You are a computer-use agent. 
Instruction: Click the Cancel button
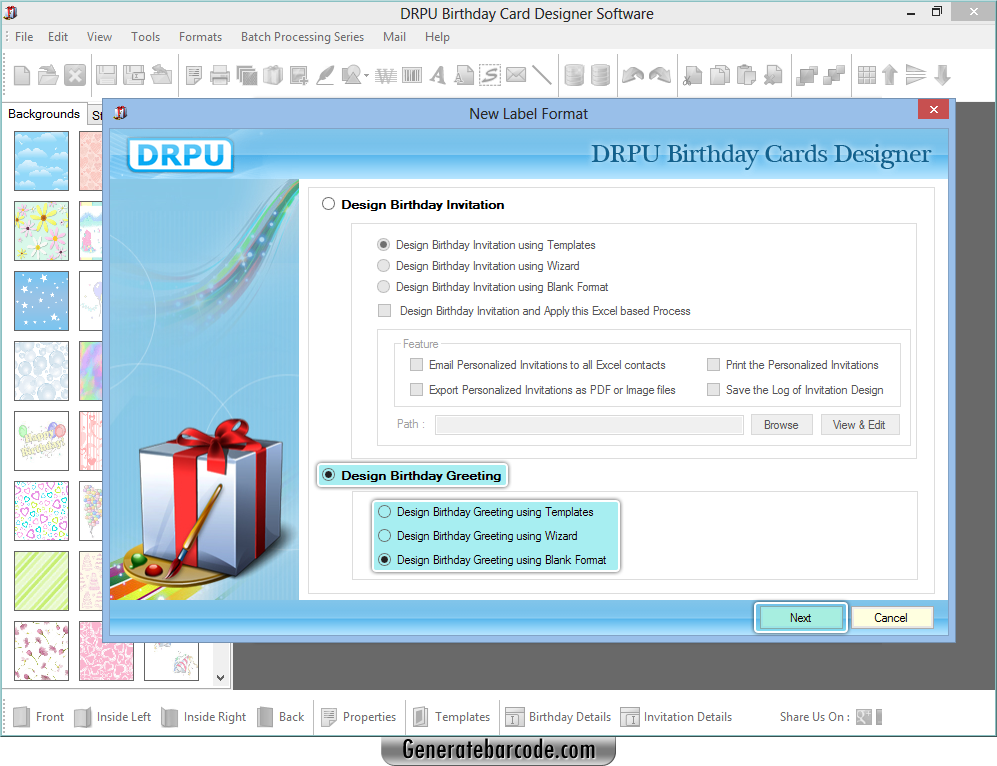pyautogui.click(x=891, y=618)
